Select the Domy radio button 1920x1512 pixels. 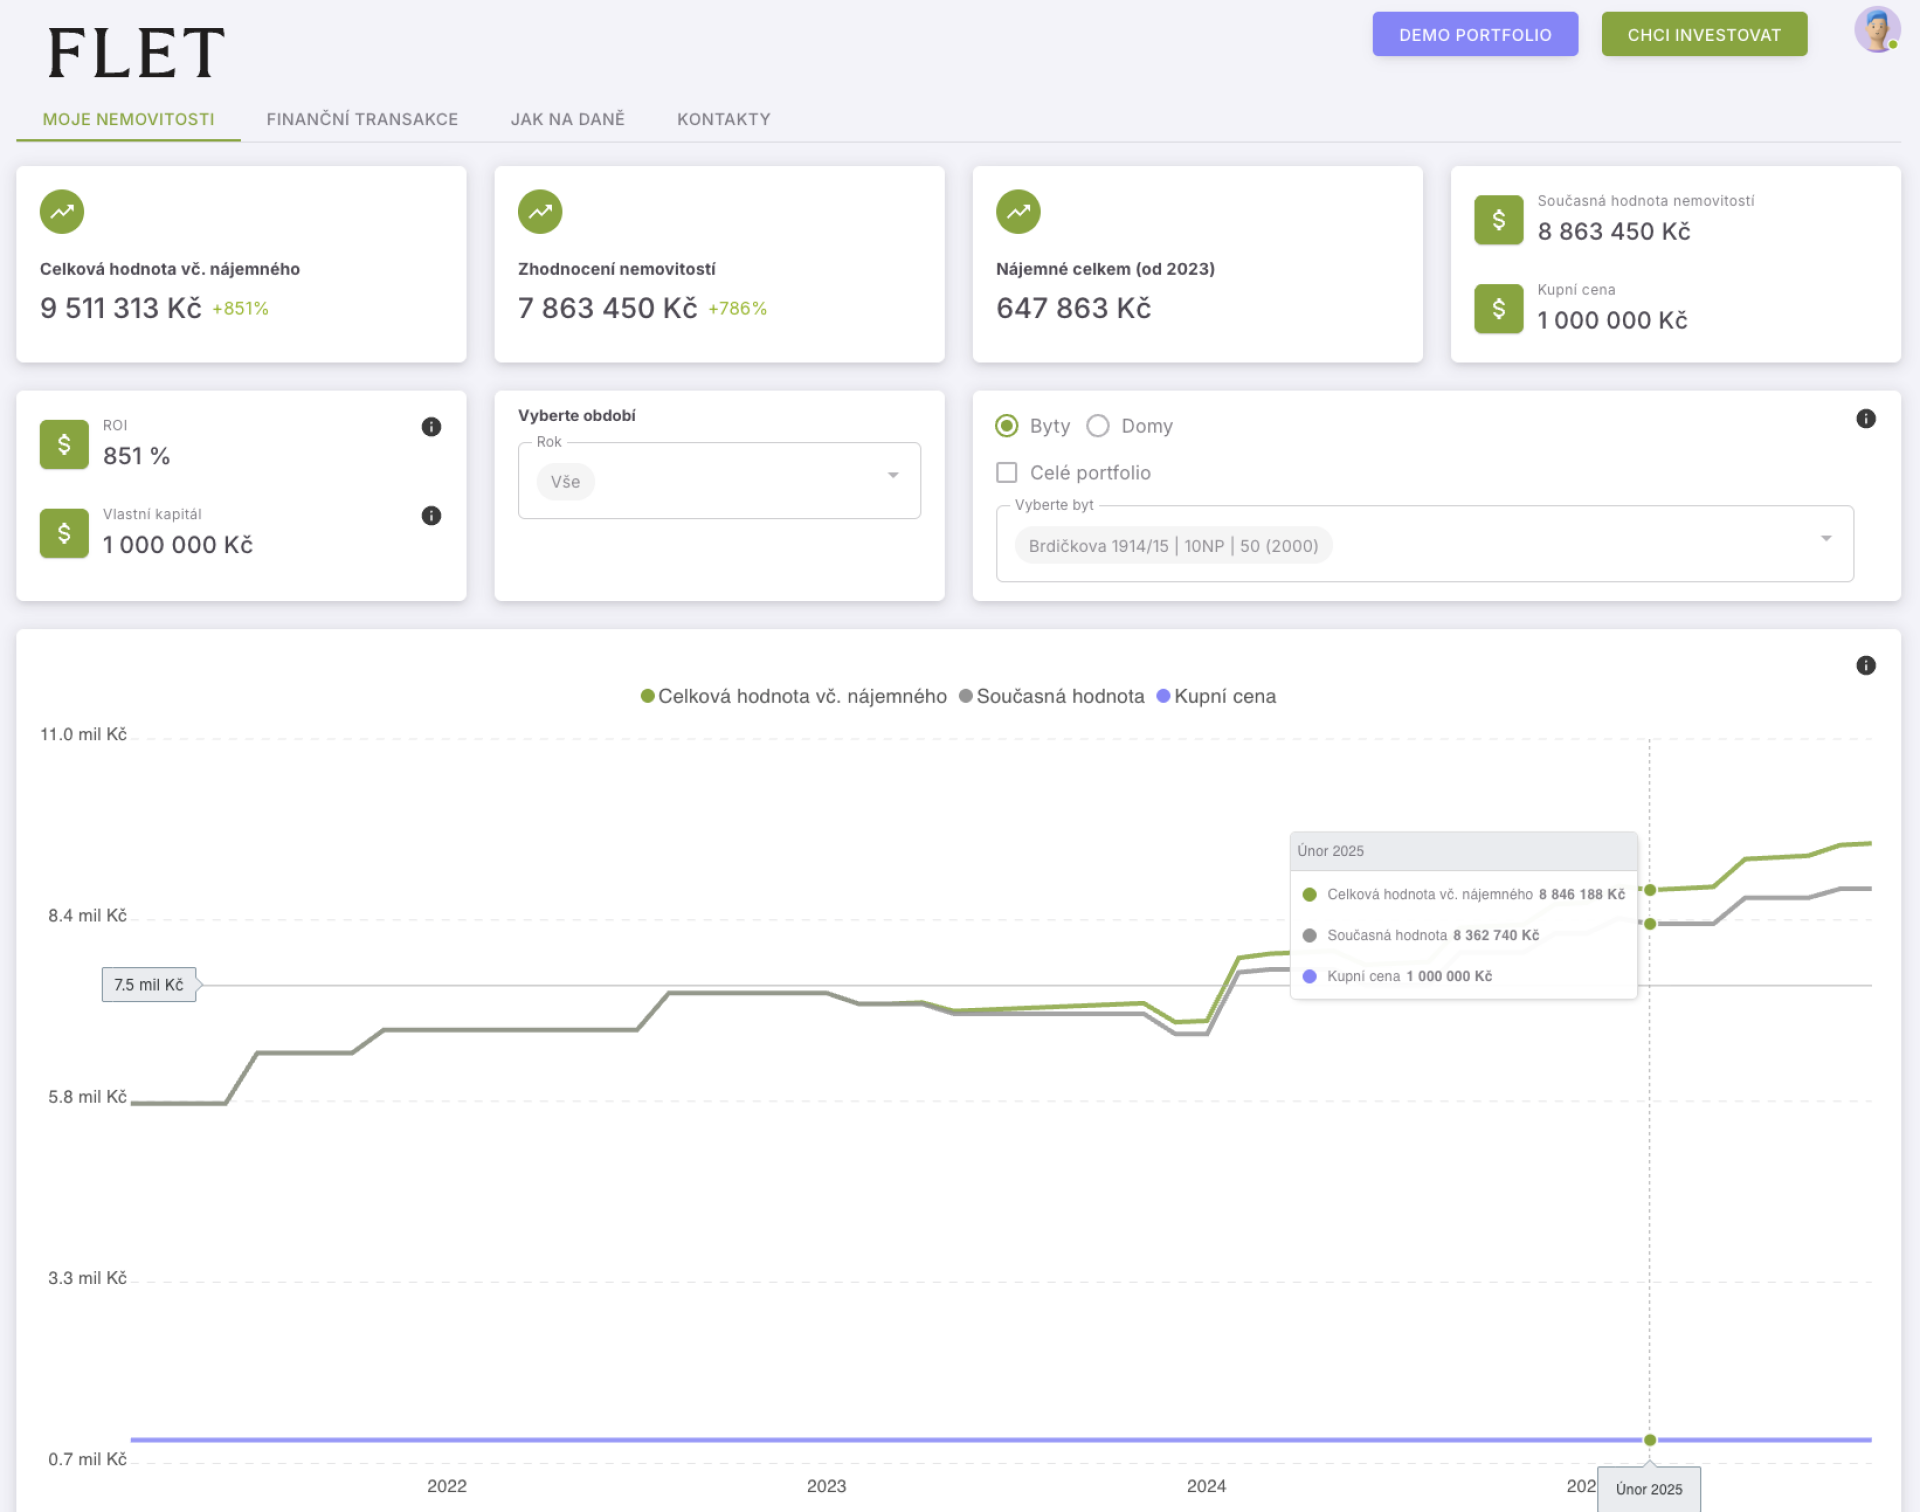[x=1098, y=426]
